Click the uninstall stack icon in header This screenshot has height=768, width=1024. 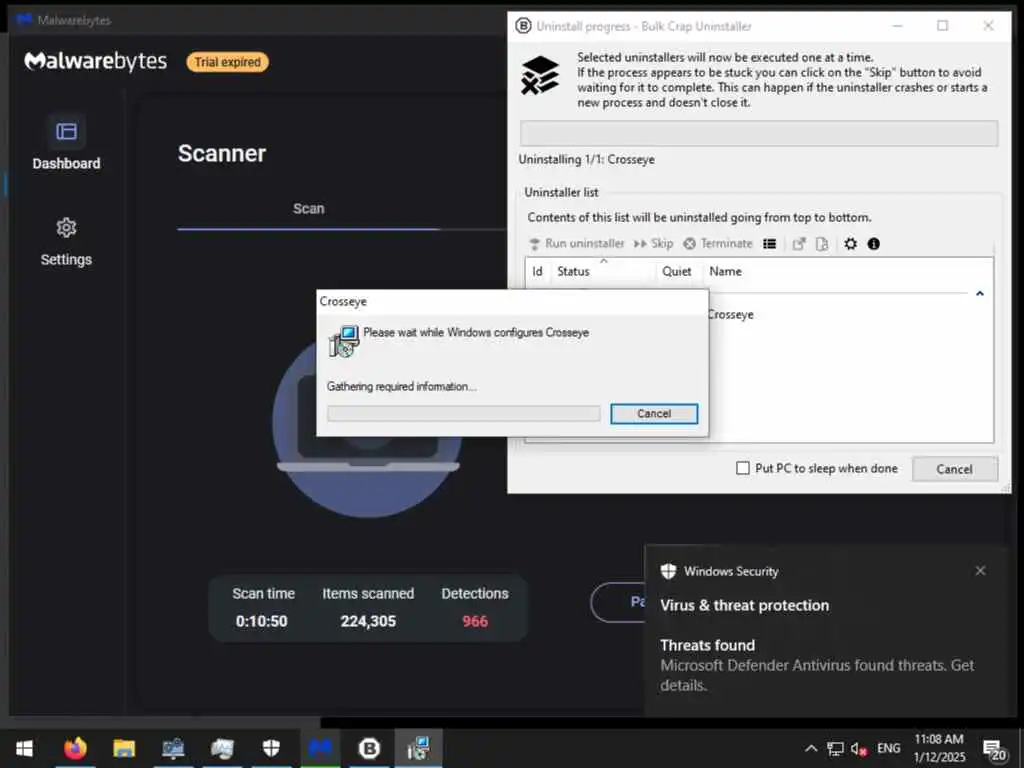click(540, 76)
